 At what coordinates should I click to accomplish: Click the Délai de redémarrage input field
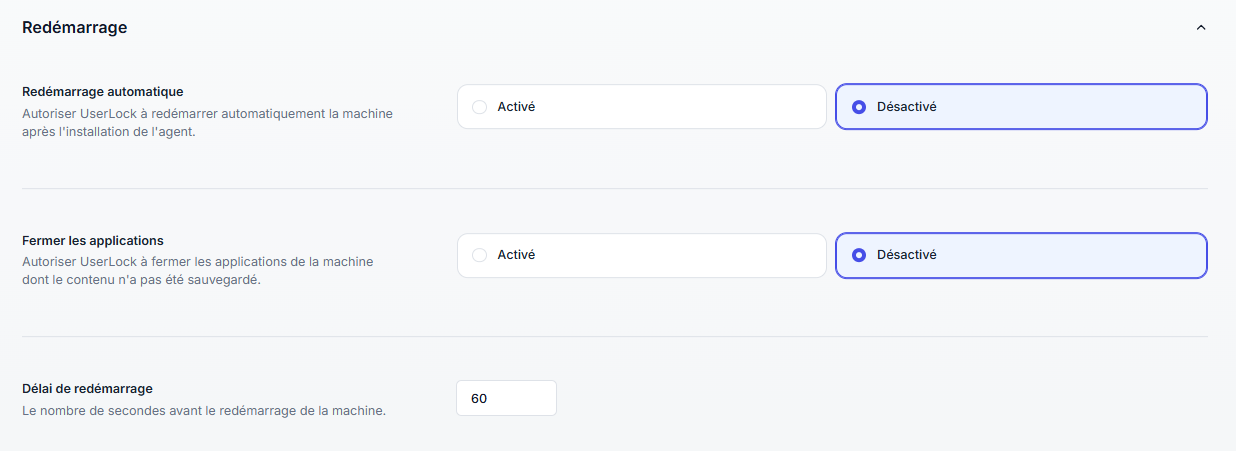[506, 398]
